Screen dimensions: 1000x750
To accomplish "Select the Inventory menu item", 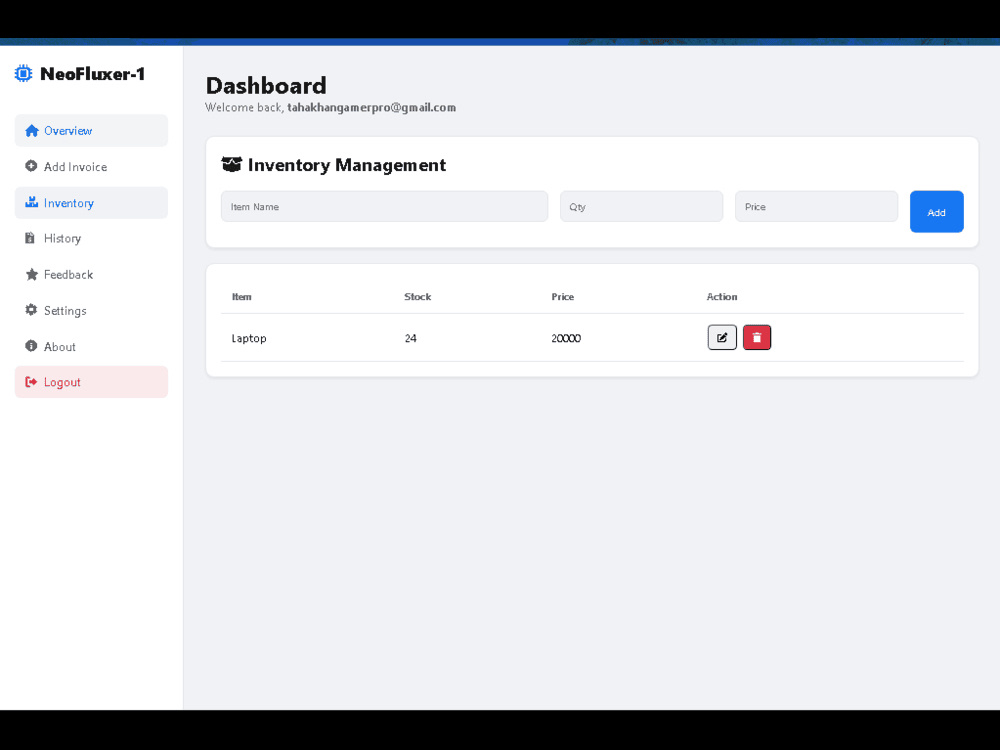I will click(91, 203).
